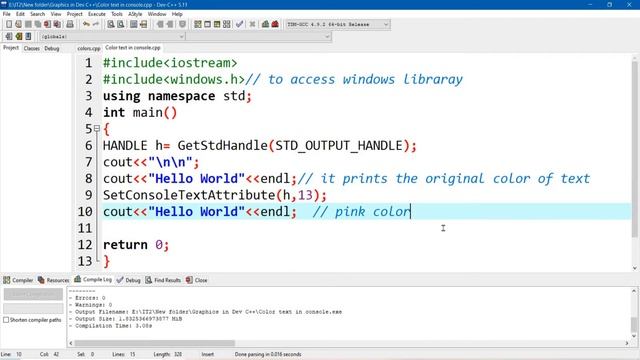Click the Save All toolbar icon
Screen dimensions: 640x360
tap(38, 24)
